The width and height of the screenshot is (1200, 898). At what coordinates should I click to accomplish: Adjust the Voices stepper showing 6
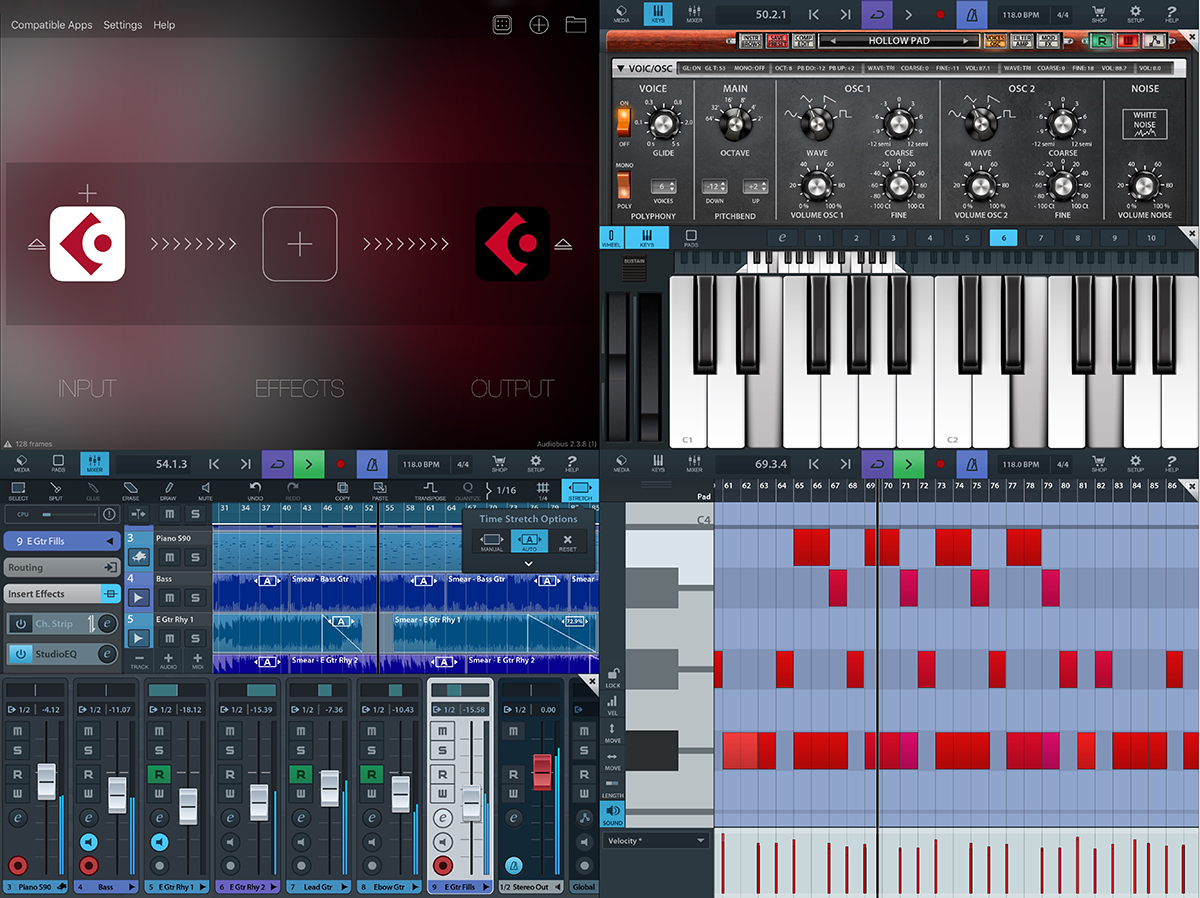point(663,187)
